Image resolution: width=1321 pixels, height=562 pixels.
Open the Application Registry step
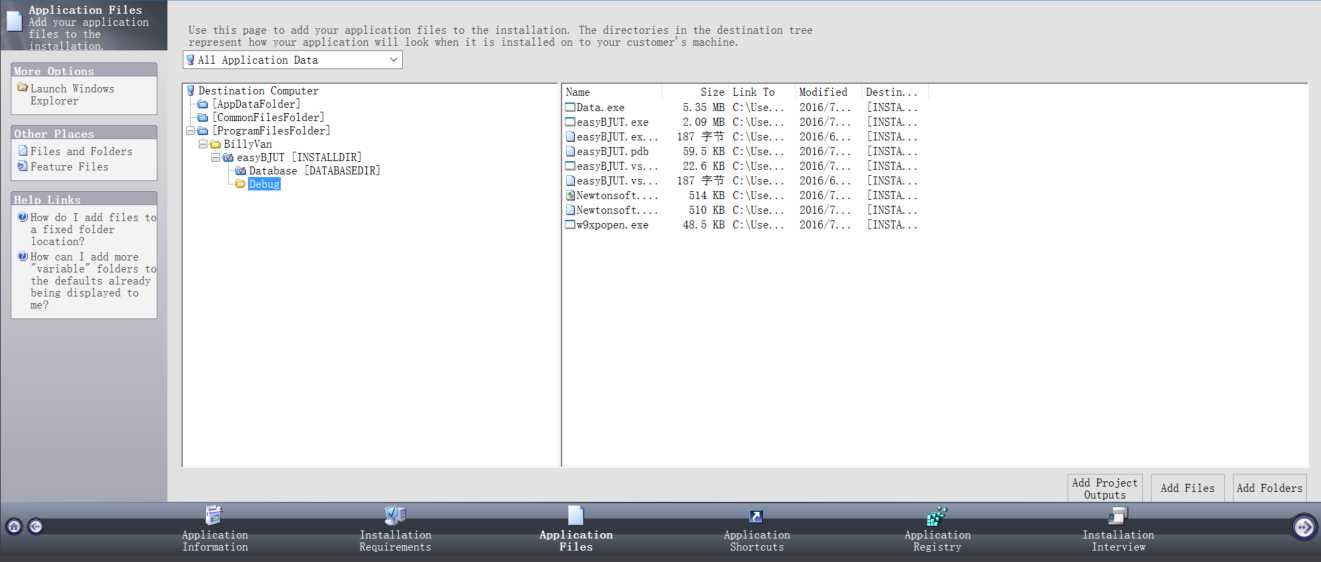937,529
